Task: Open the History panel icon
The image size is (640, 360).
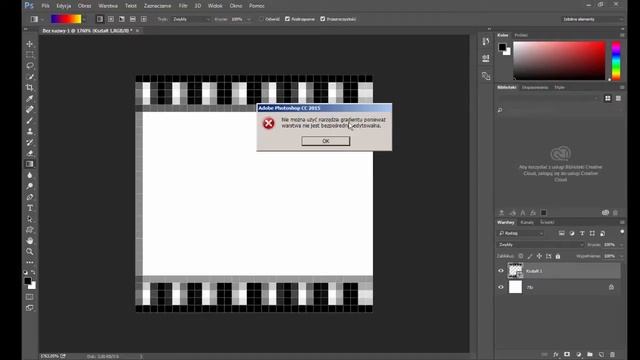Action: click(485, 42)
